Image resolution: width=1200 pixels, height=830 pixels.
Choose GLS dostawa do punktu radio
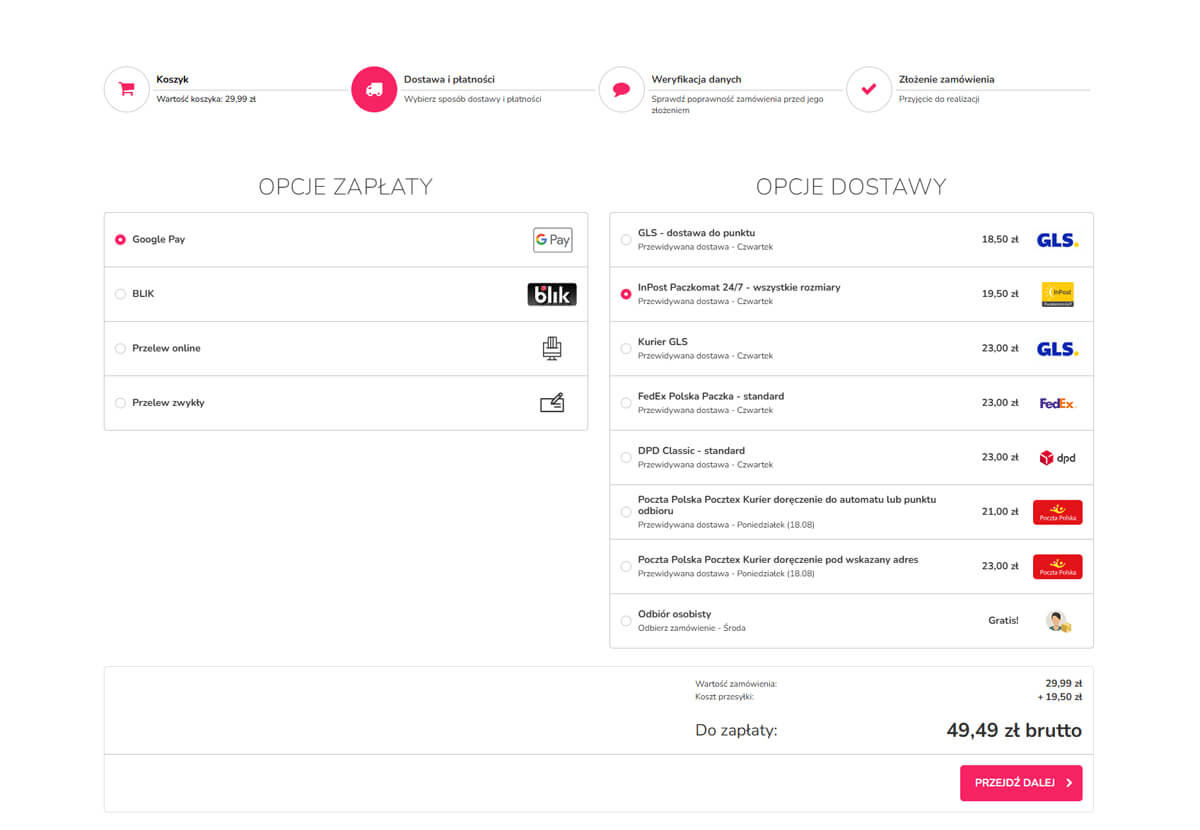[626, 240]
